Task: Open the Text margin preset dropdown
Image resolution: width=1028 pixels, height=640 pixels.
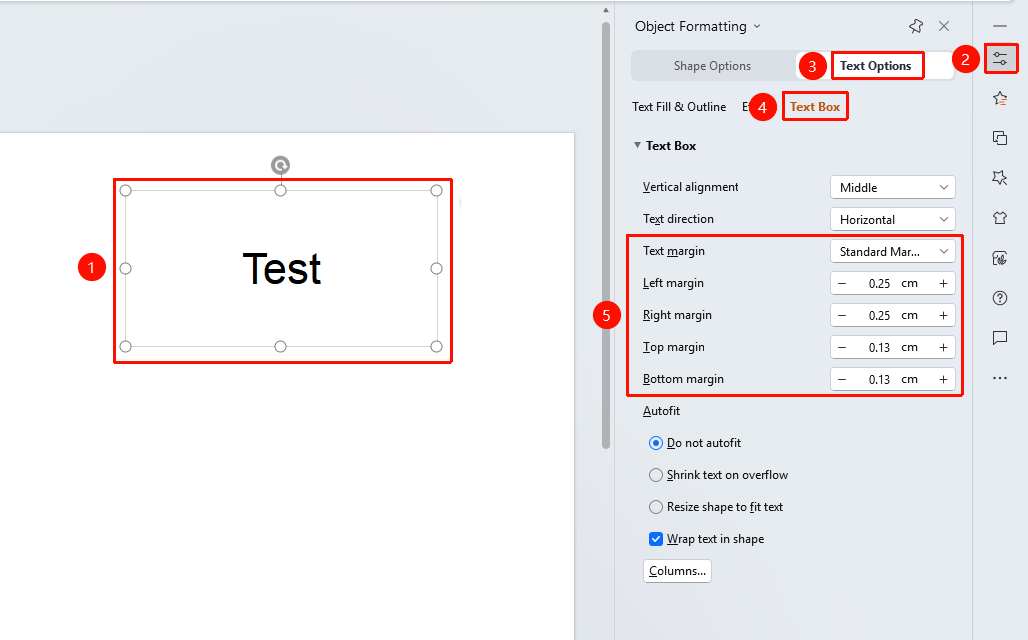Action: click(893, 252)
